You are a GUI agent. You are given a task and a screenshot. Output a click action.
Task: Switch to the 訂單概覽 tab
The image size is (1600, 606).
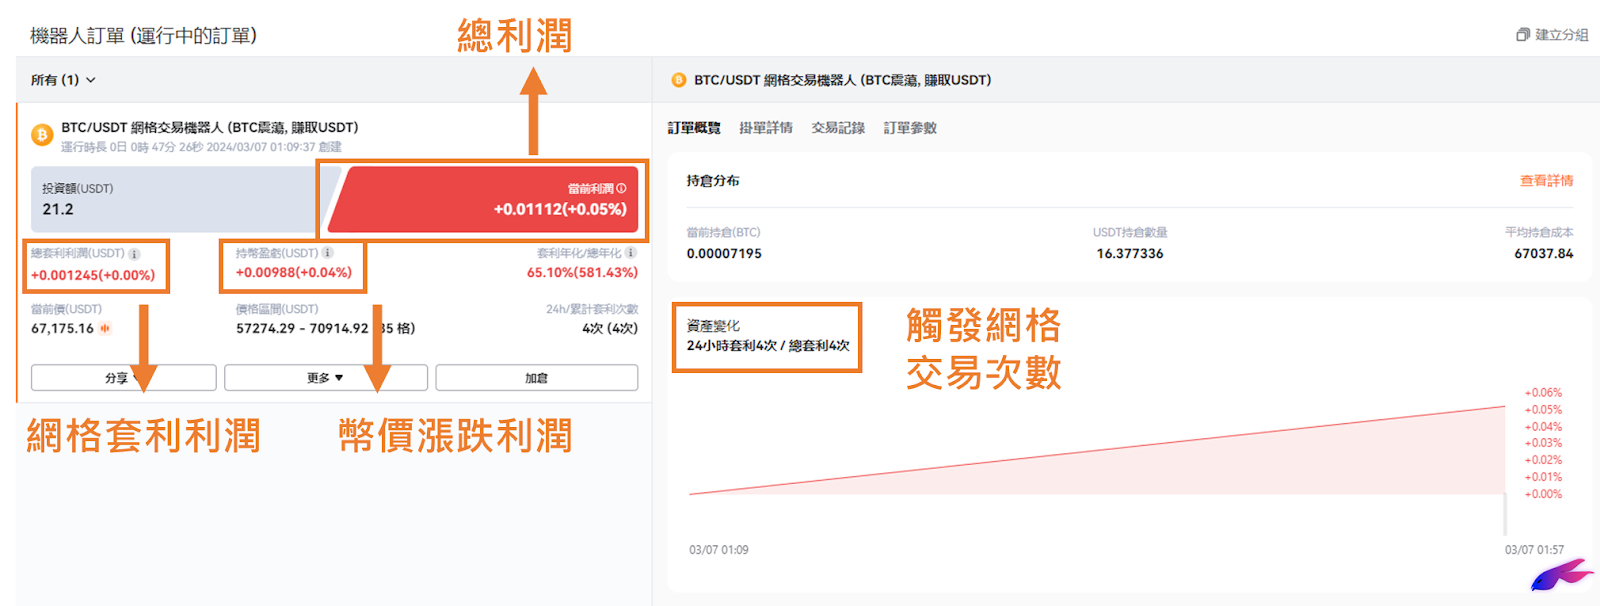click(694, 128)
